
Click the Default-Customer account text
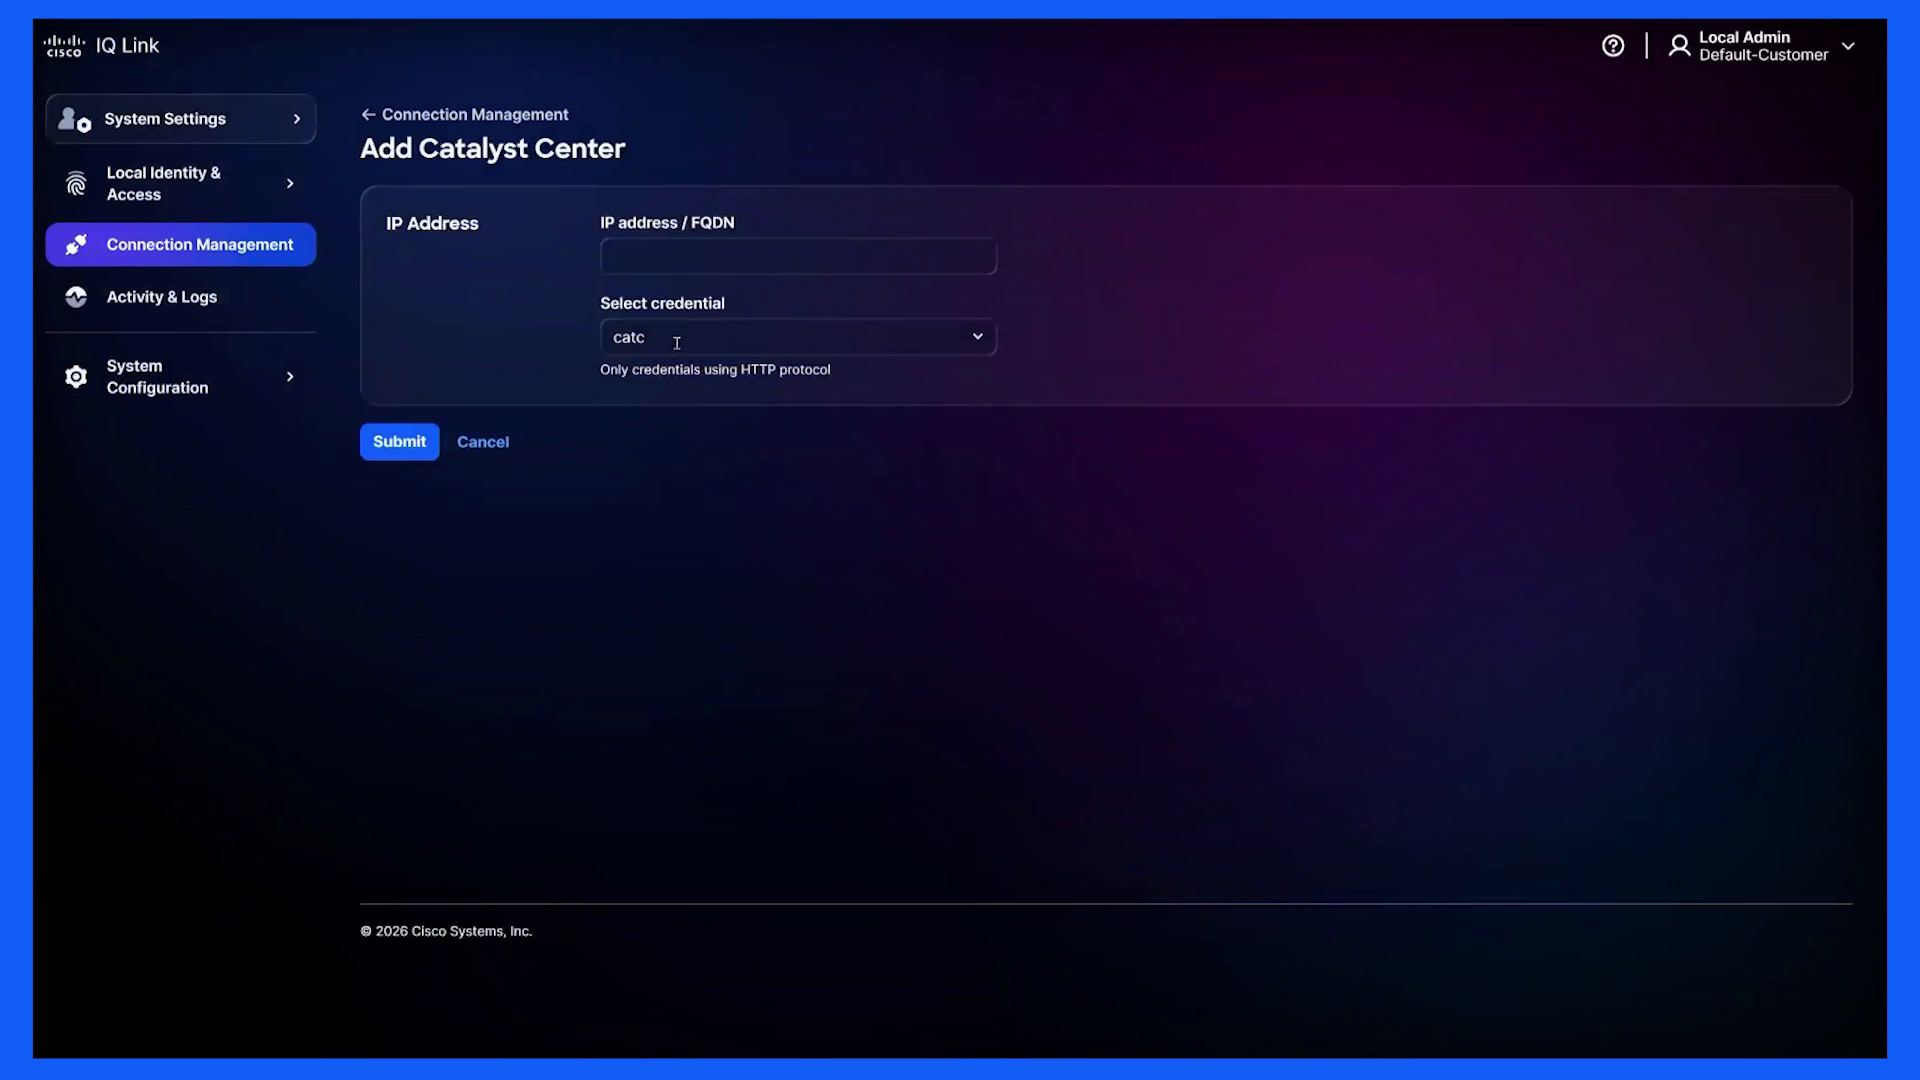click(x=1763, y=56)
